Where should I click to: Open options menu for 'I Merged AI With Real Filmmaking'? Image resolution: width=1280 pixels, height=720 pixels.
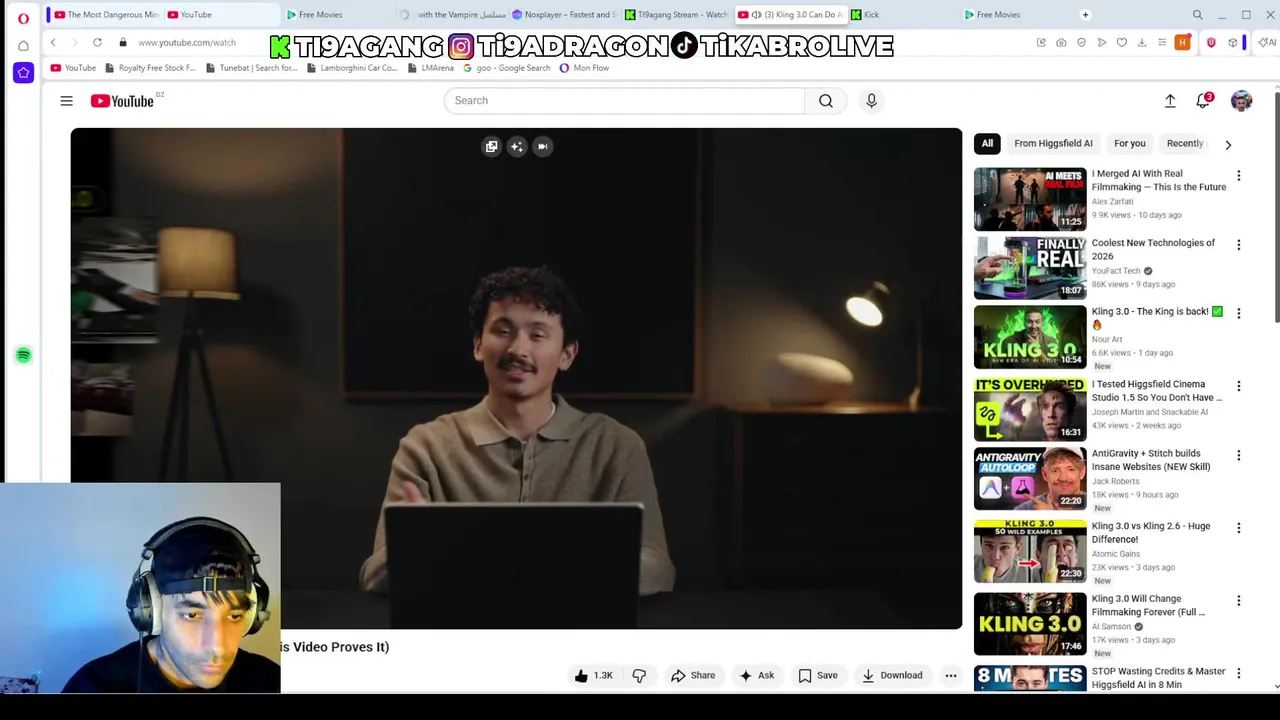(x=1238, y=176)
